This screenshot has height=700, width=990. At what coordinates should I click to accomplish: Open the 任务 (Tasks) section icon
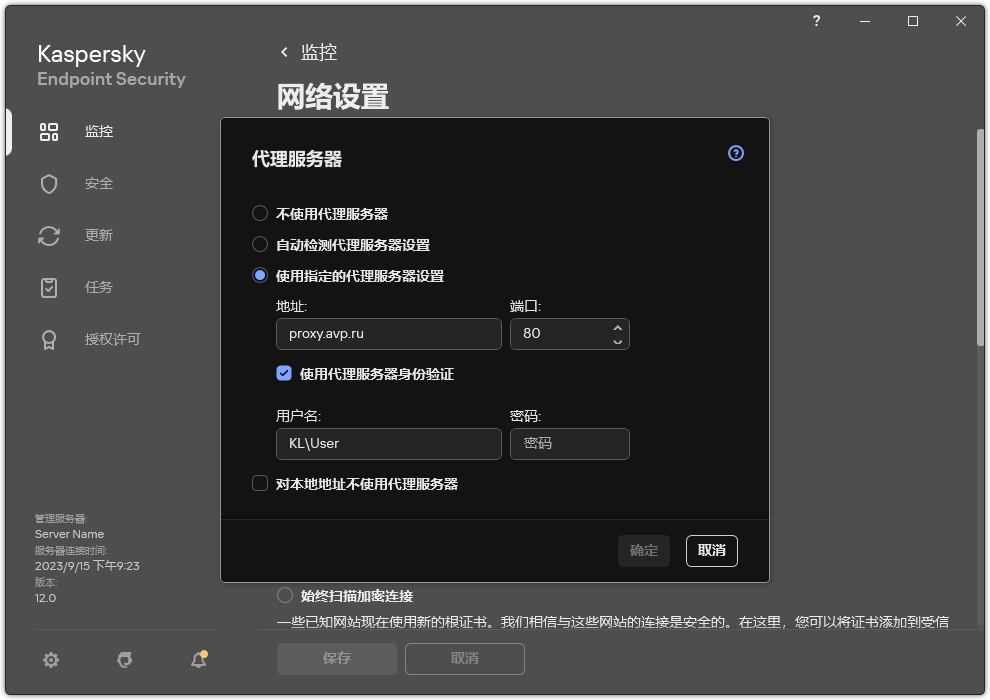pos(49,287)
